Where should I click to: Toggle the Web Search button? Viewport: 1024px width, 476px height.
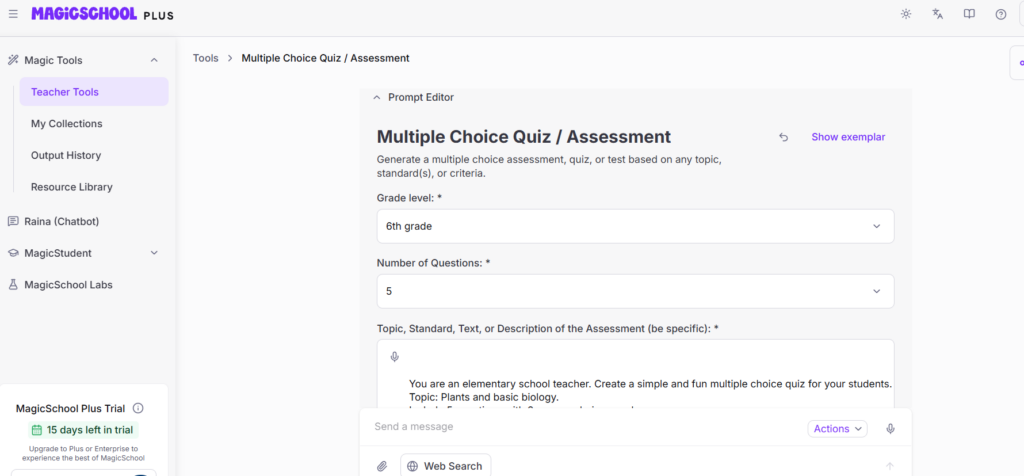446,466
